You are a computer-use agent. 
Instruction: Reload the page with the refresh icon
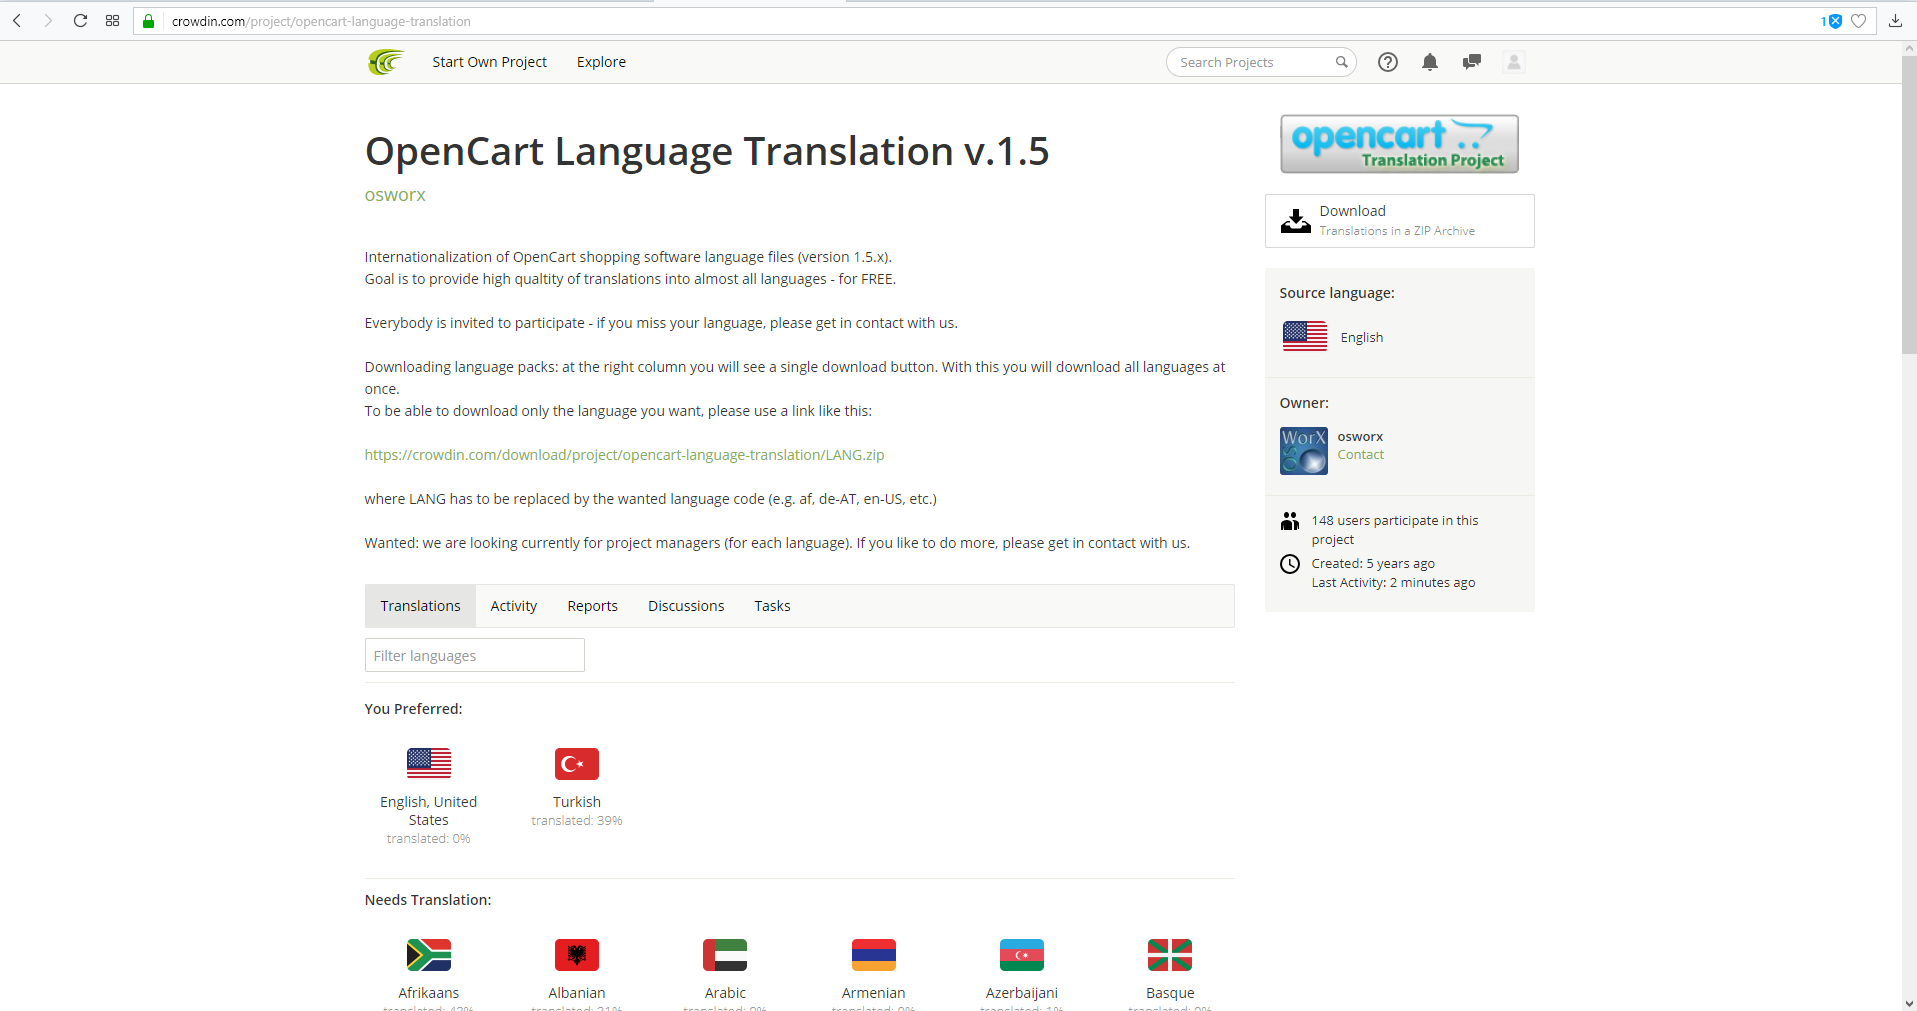coord(80,21)
